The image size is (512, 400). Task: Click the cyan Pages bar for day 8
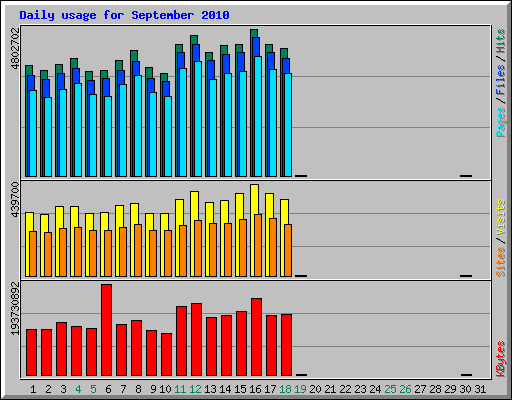138,126
